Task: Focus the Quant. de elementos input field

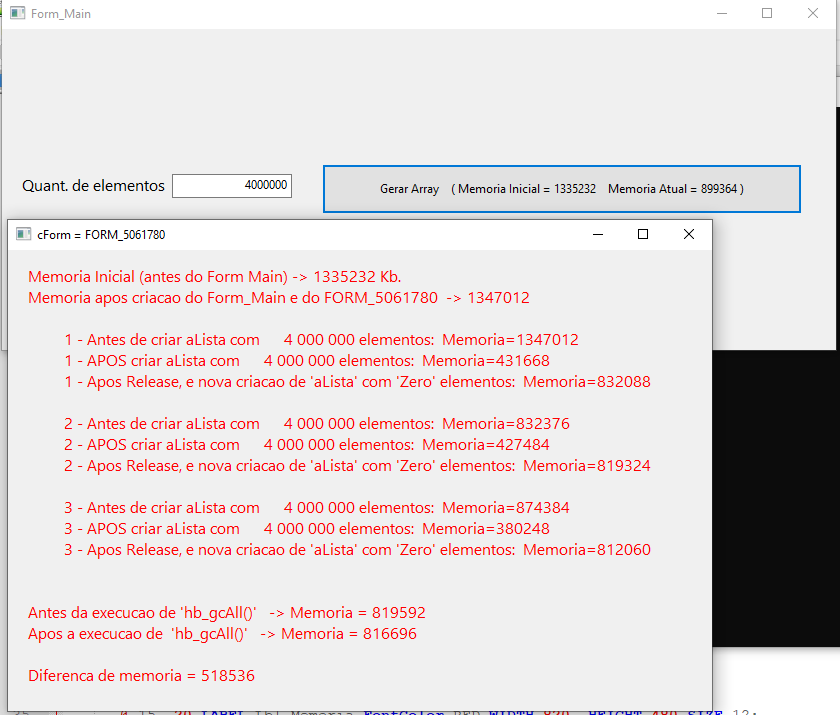Action: (232, 186)
